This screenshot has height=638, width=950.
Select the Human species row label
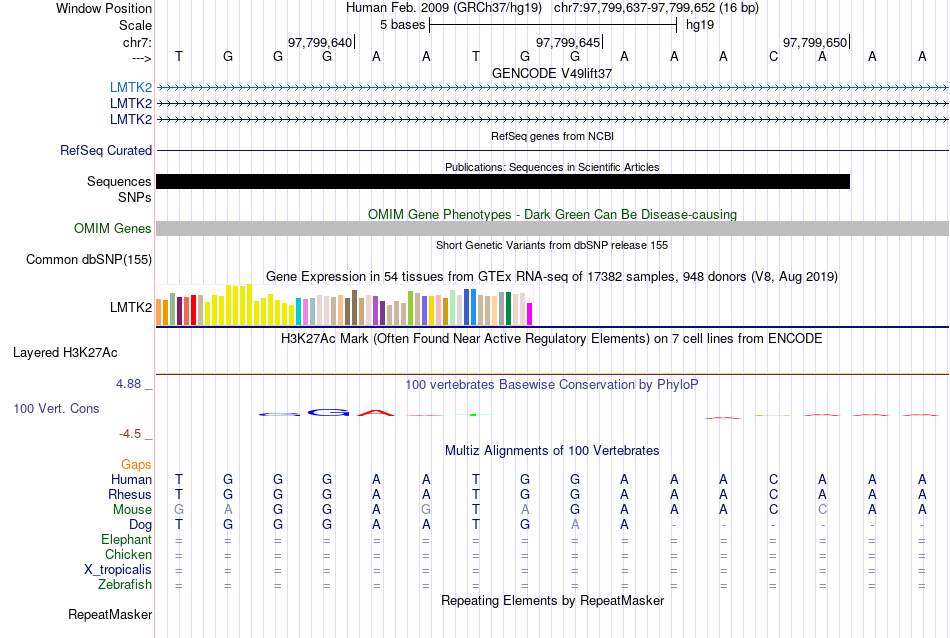pos(131,479)
